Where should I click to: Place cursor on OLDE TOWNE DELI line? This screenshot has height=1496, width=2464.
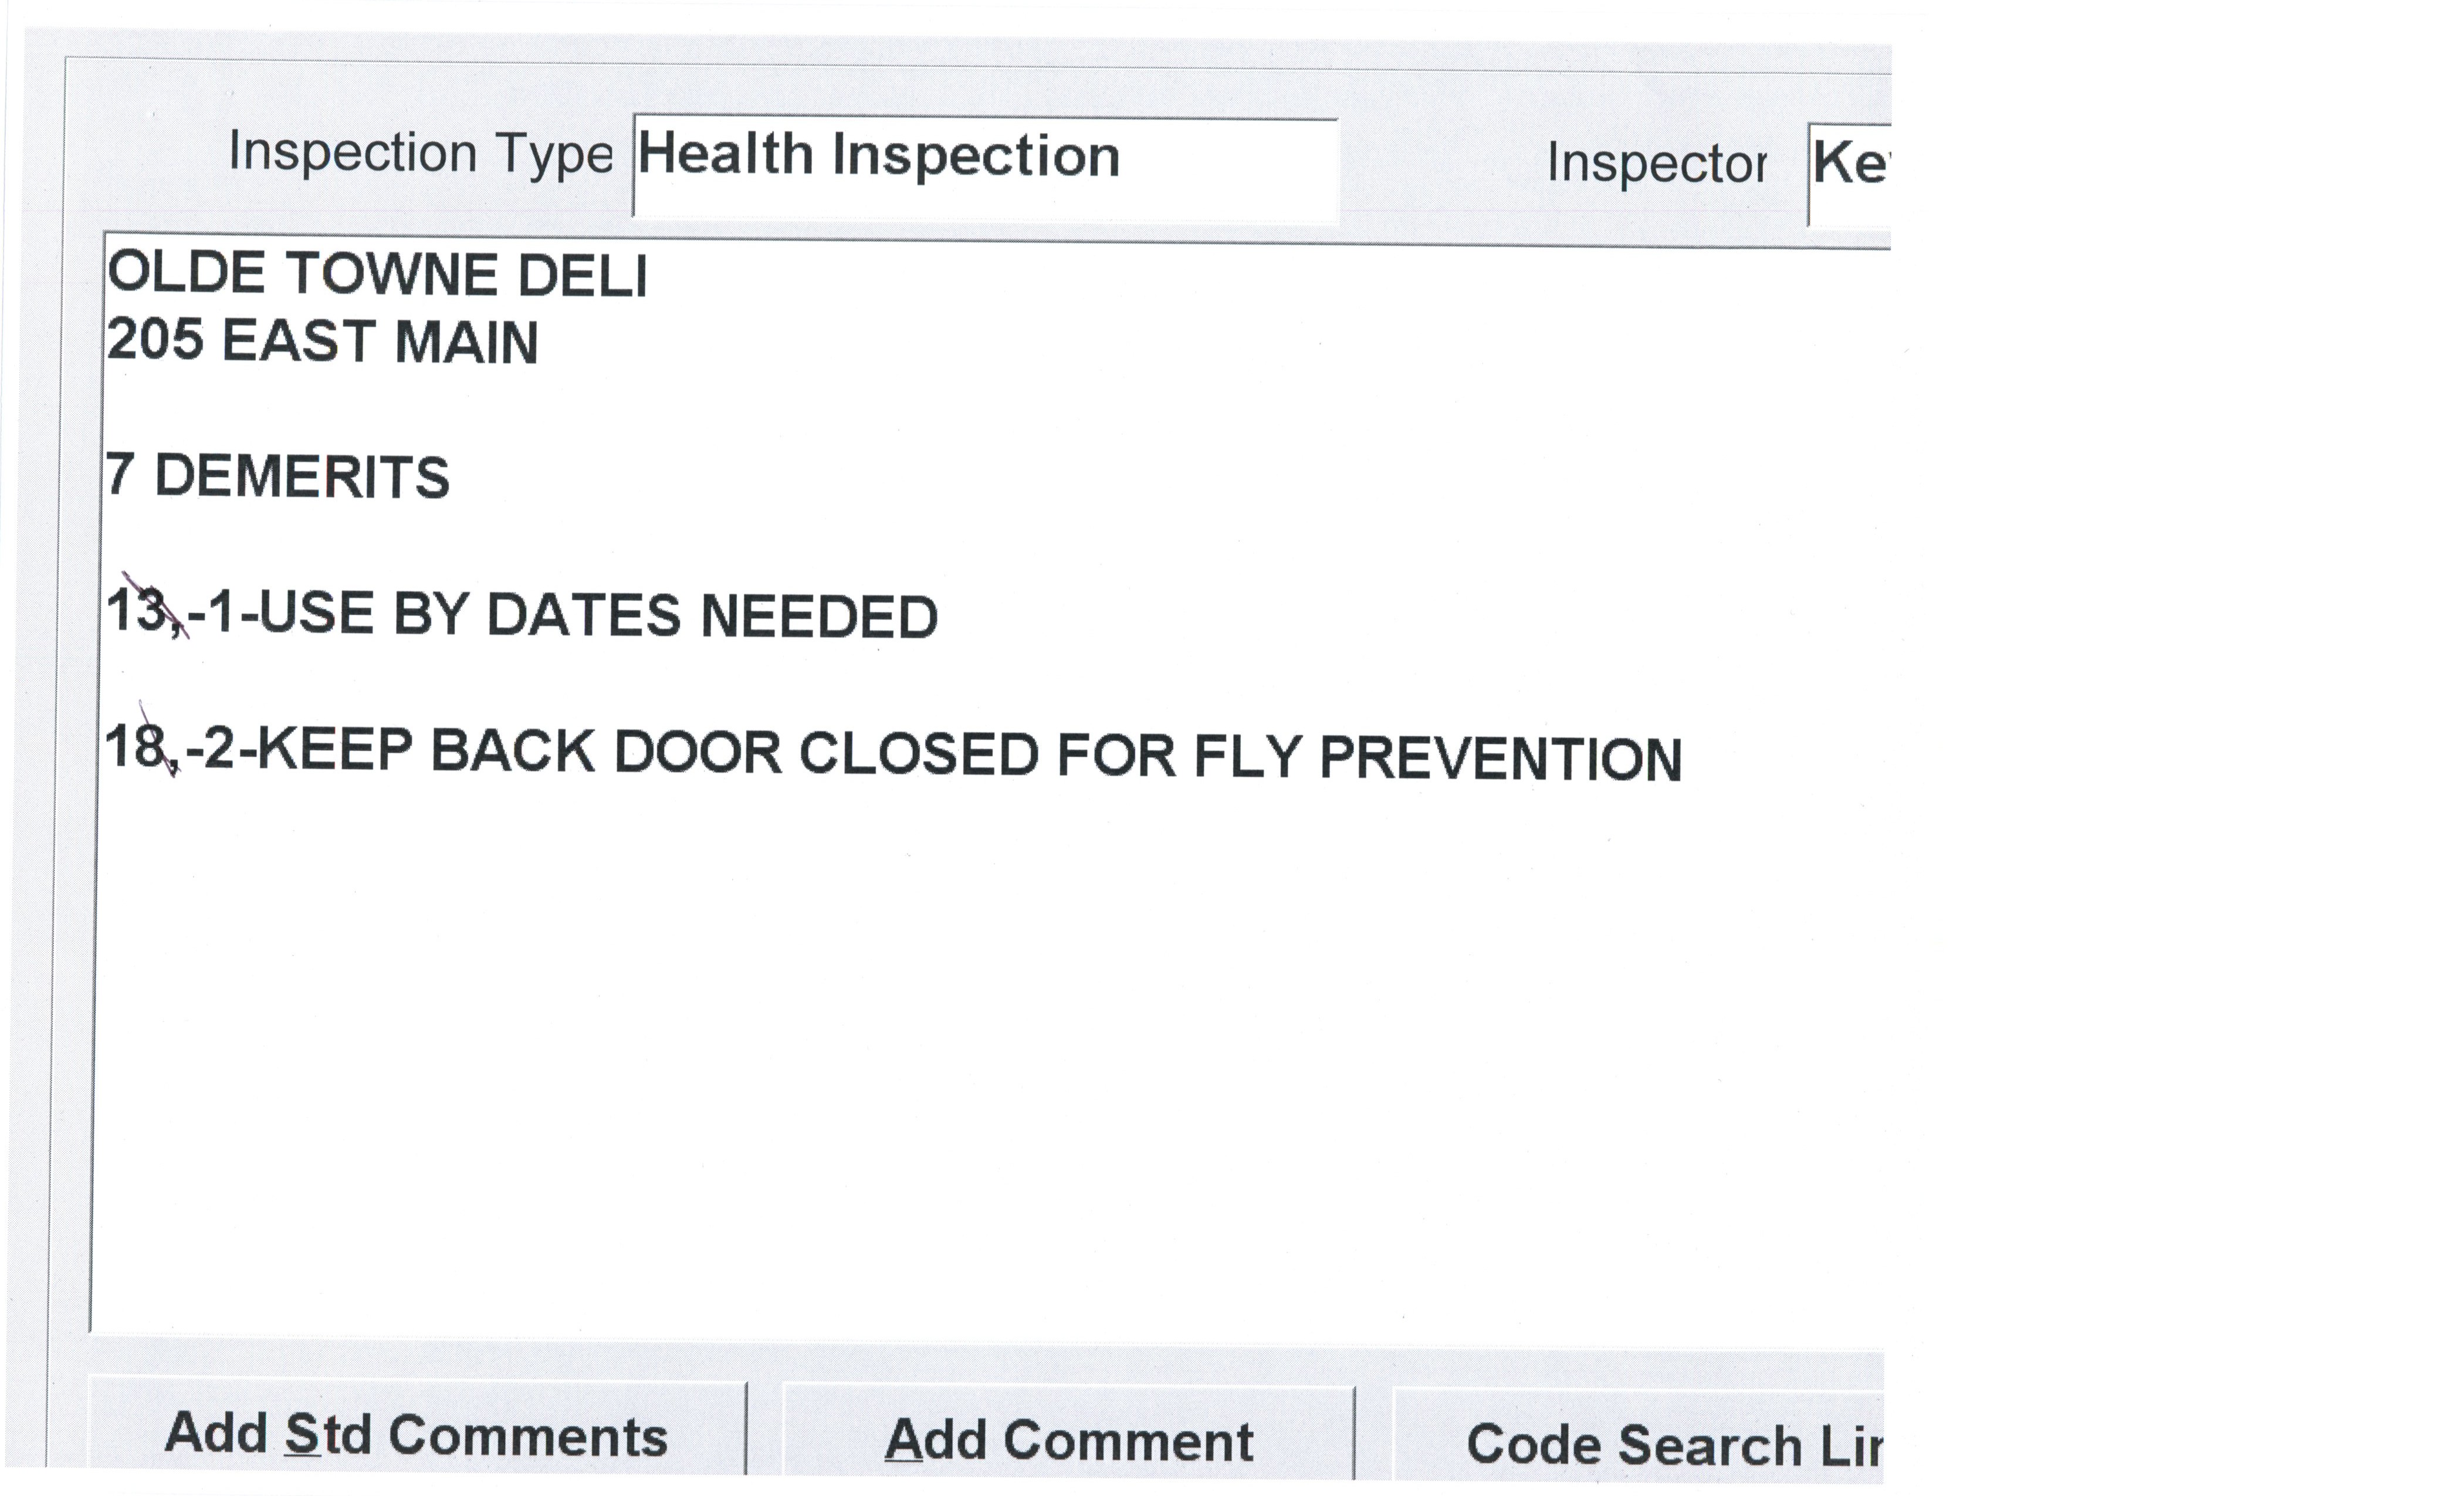[x=377, y=274]
